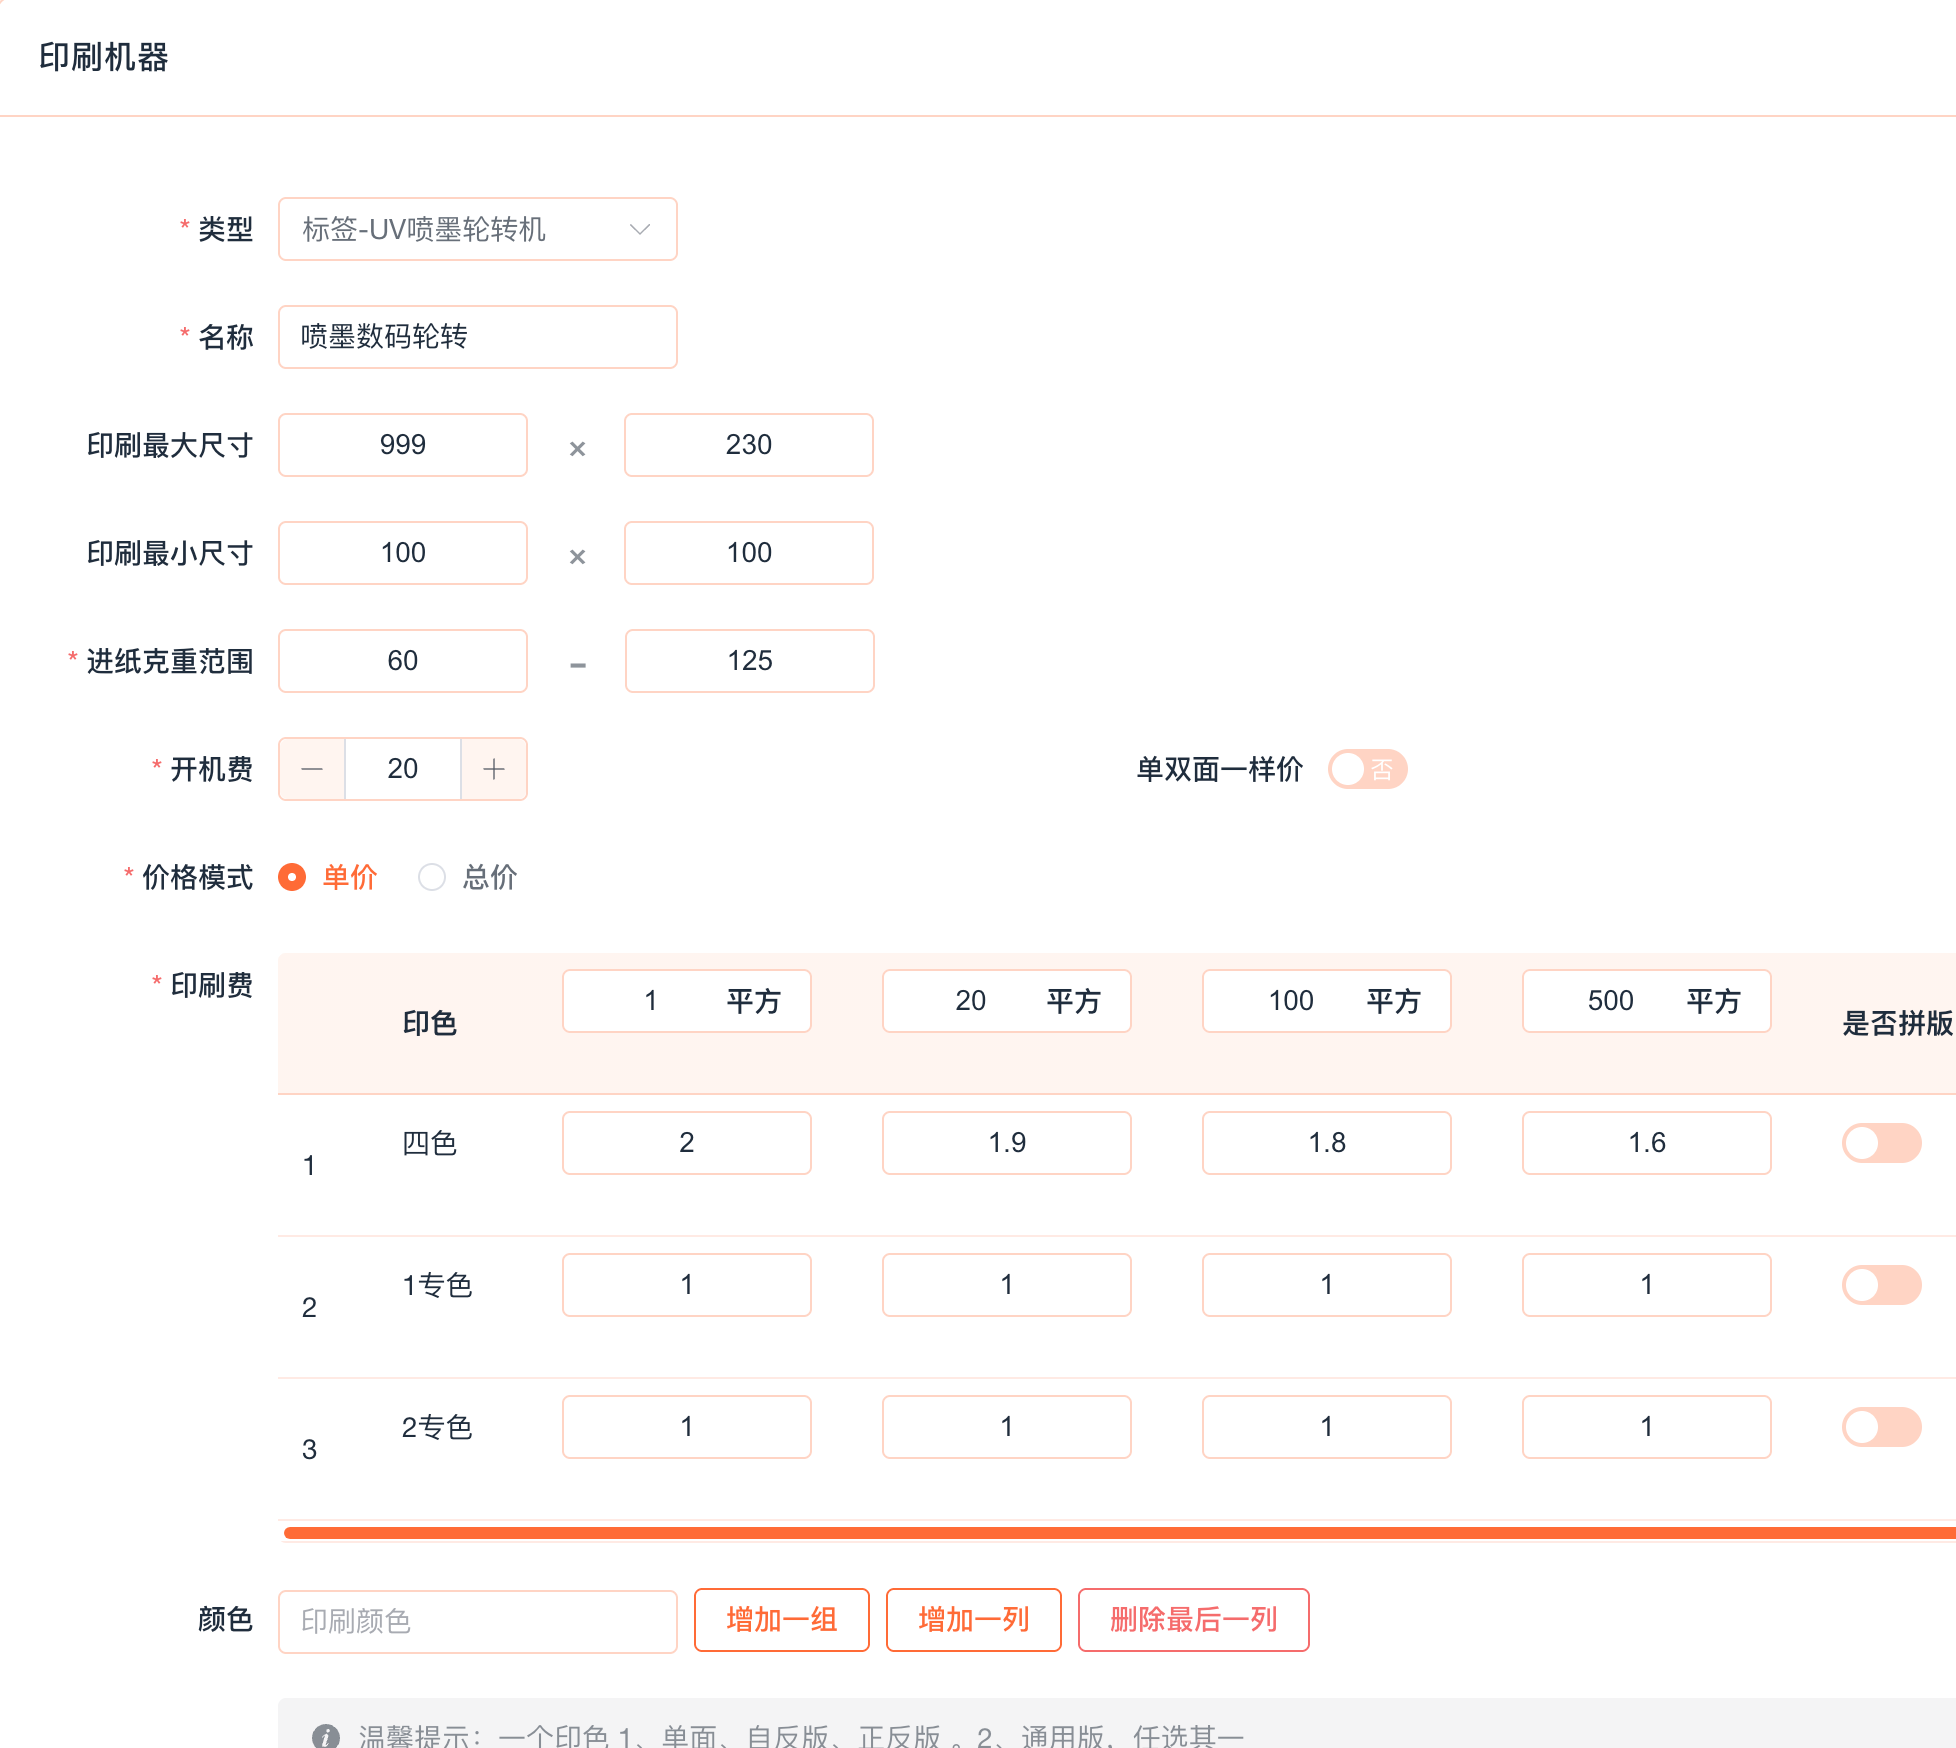Toggle 是否拼版 switch for 1专色 row
The image size is (1956, 1748).
pos(1881,1285)
